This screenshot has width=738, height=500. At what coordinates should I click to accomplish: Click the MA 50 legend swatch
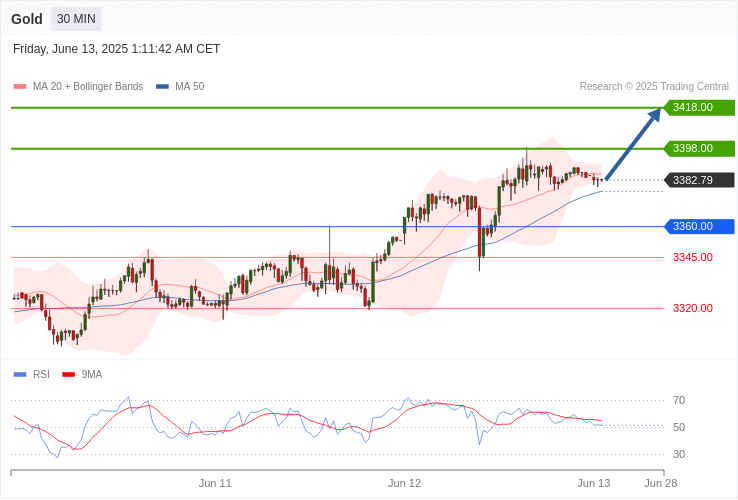[162, 87]
